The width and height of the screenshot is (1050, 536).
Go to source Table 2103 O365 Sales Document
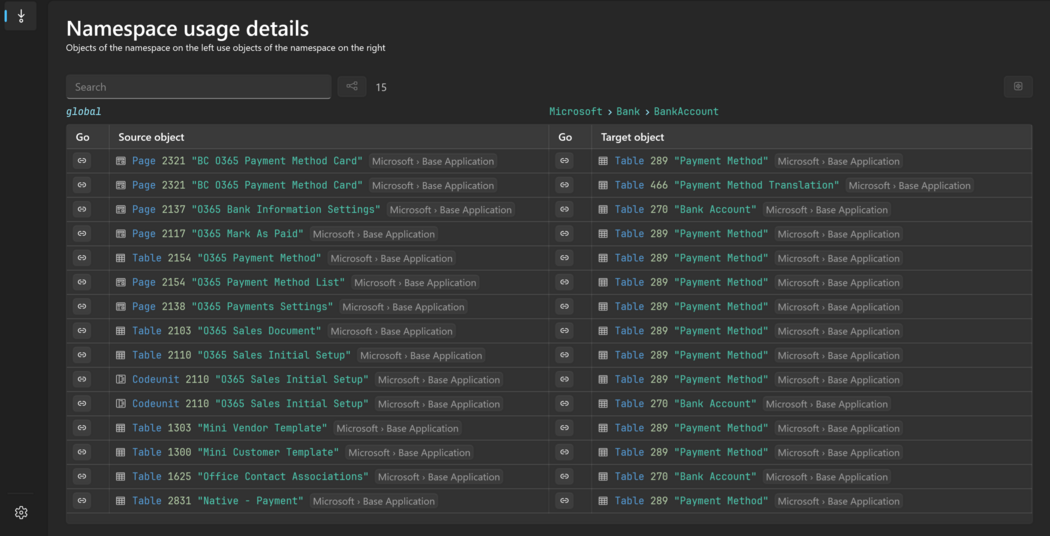(x=82, y=331)
